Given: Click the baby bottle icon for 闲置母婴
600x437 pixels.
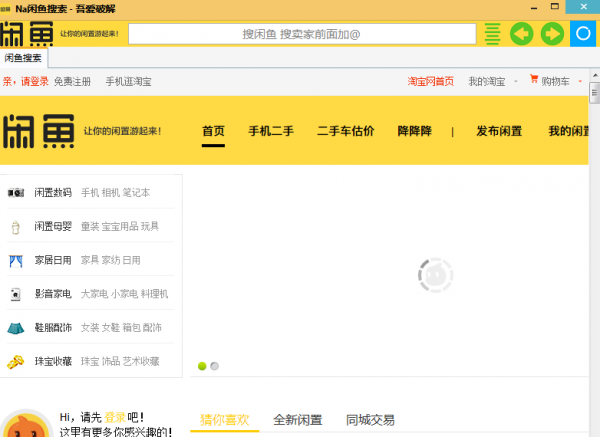Looking at the screenshot, I should pyautogui.click(x=16, y=227).
